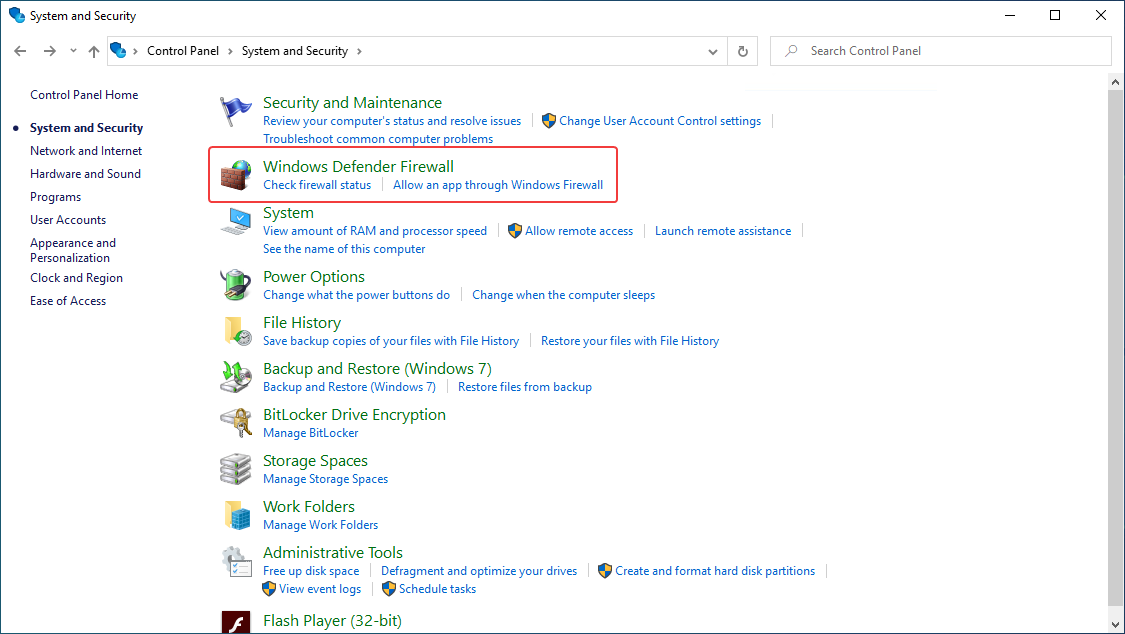This screenshot has width=1125, height=634.
Task: Click Allow remote access
Action: (x=579, y=231)
